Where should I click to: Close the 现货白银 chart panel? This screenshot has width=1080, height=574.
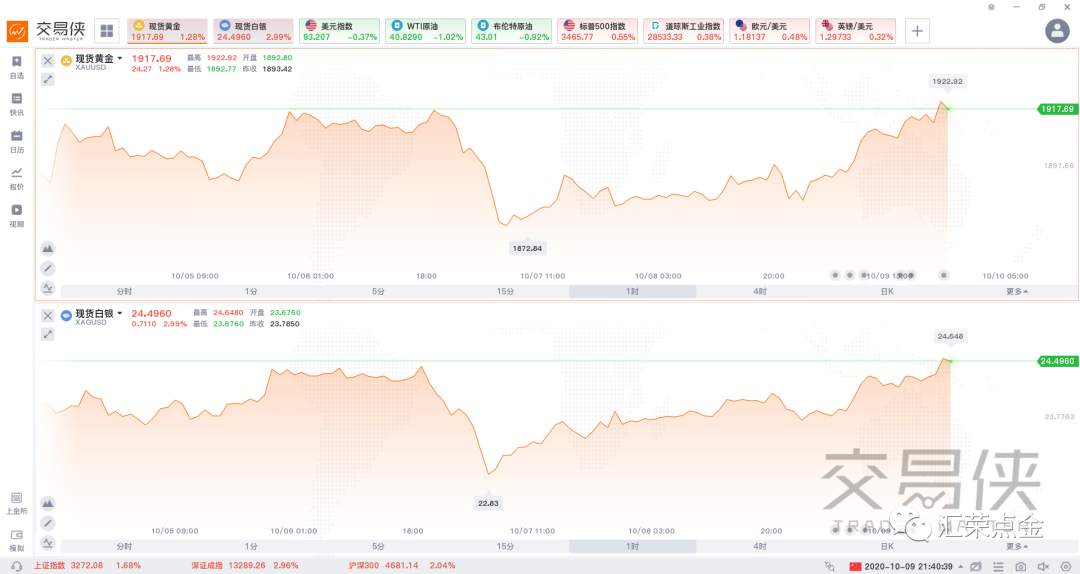click(48, 316)
